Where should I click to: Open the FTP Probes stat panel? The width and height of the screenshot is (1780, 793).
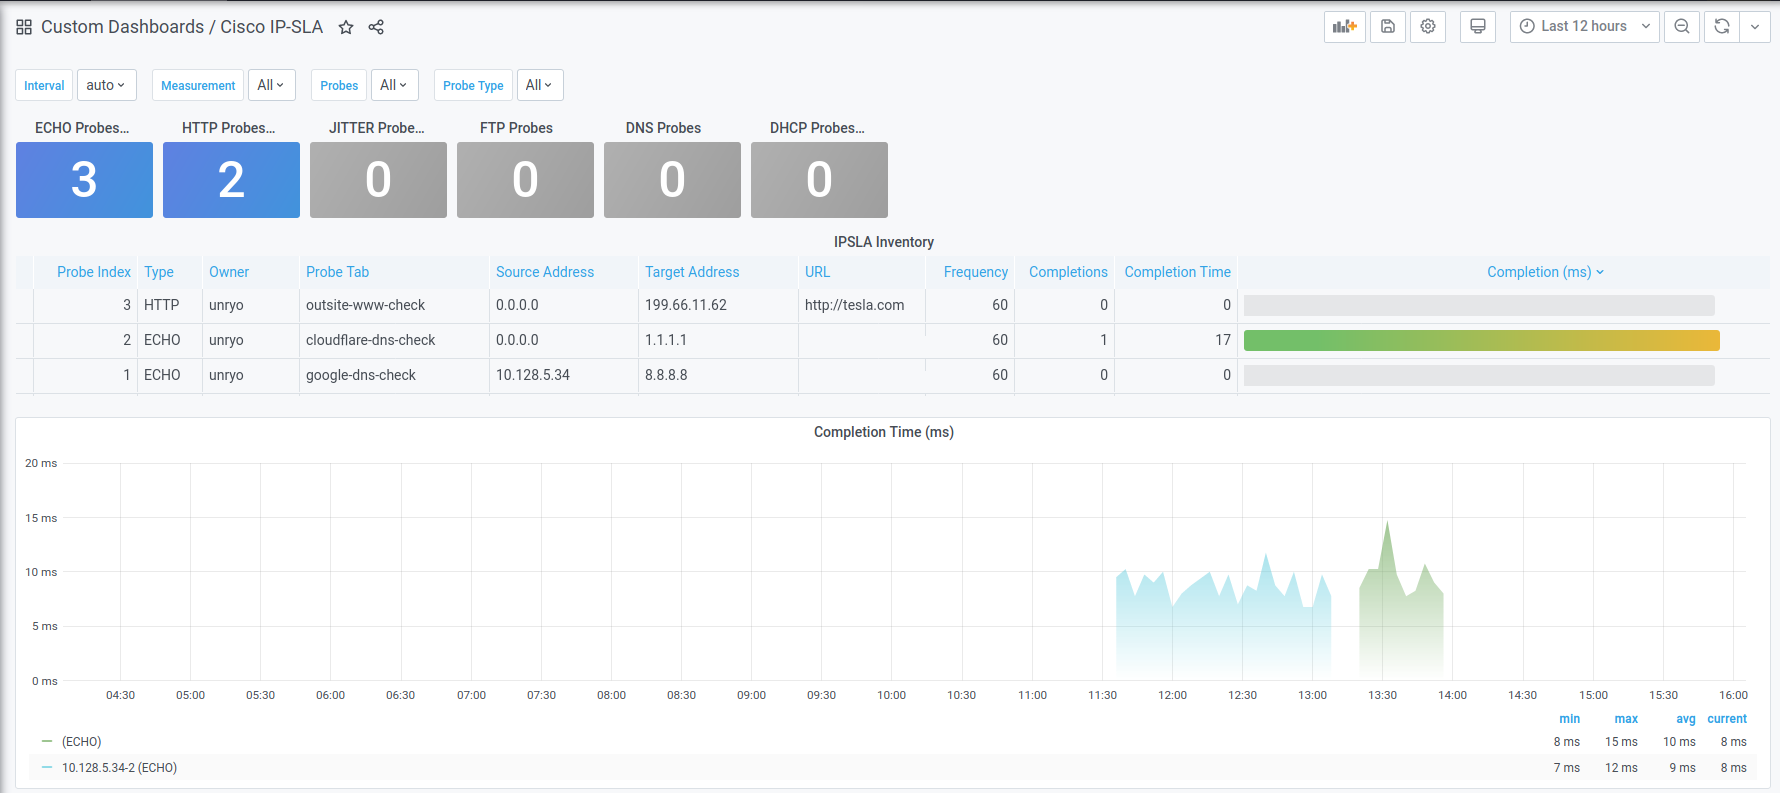point(525,180)
